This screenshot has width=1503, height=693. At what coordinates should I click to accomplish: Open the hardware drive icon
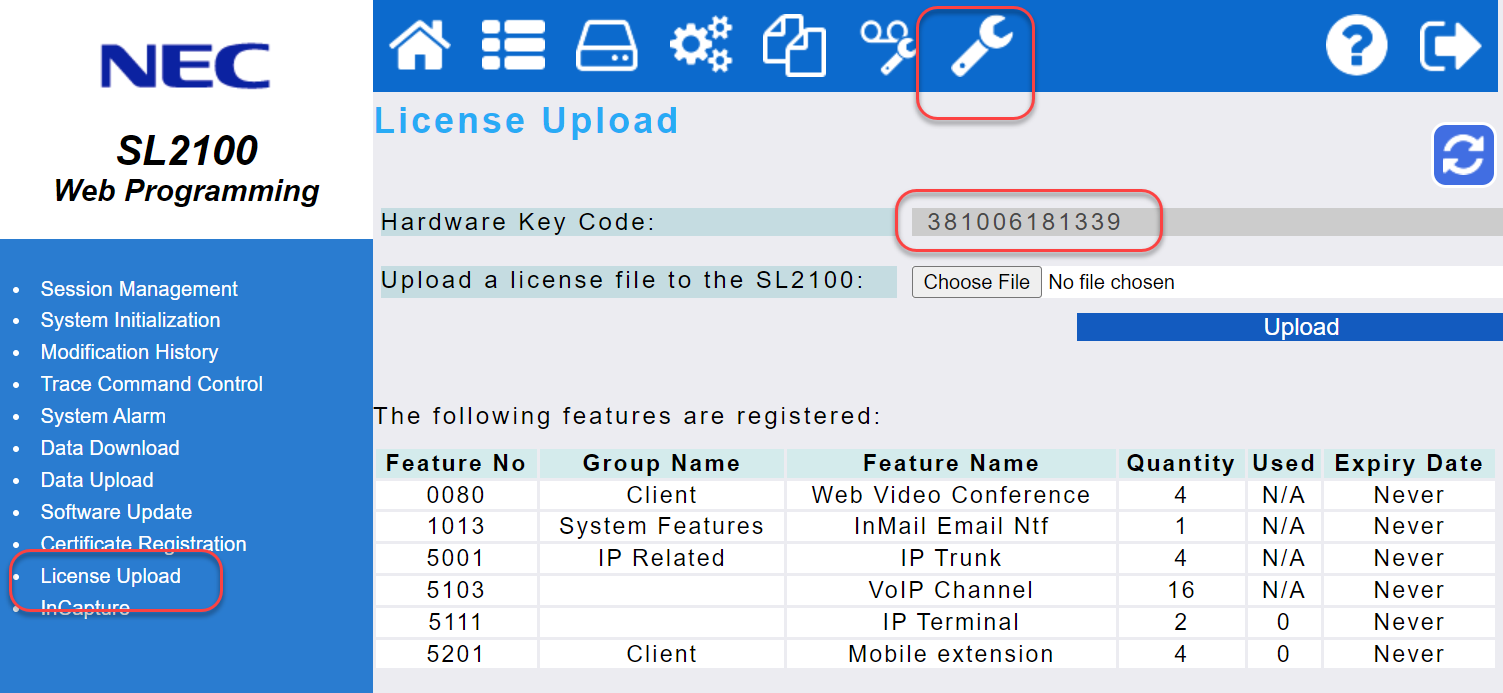(607, 46)
